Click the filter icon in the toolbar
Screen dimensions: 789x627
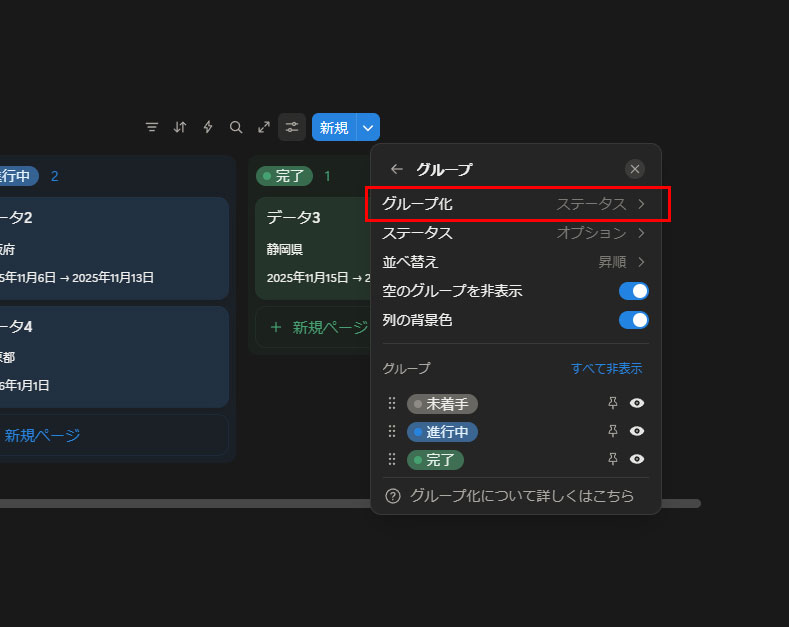pos(152,127)
